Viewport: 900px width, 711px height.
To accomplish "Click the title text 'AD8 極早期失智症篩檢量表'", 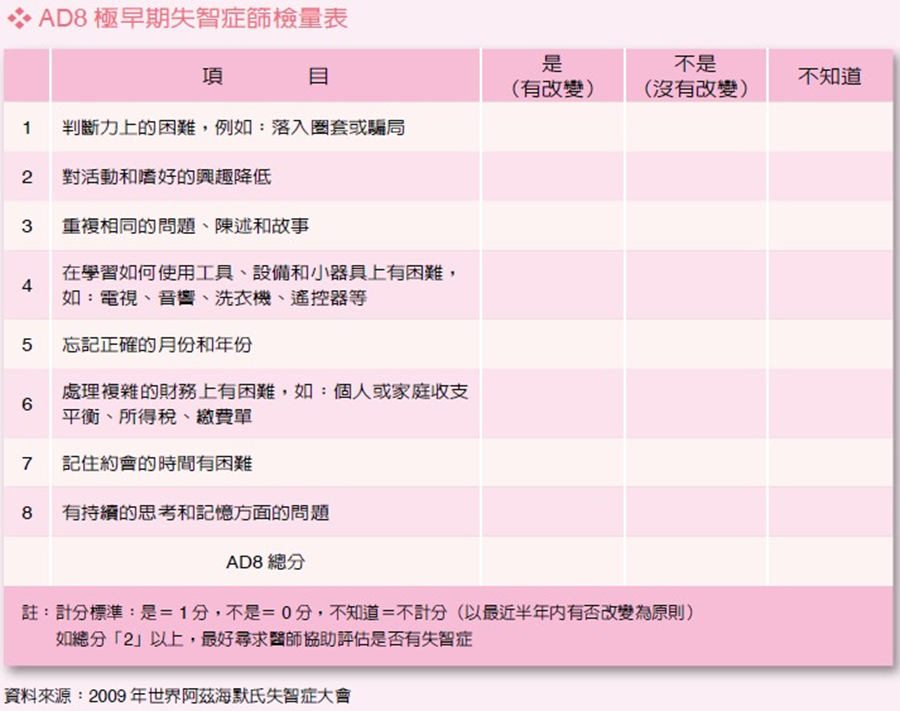I will [193, 18].
